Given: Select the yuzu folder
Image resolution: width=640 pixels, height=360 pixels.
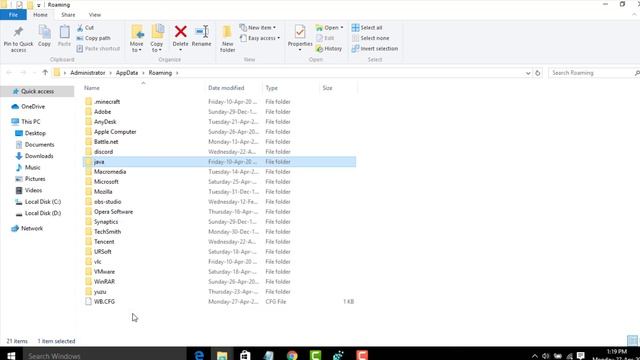Looking at the screenshot, I should tap(220, 292).
